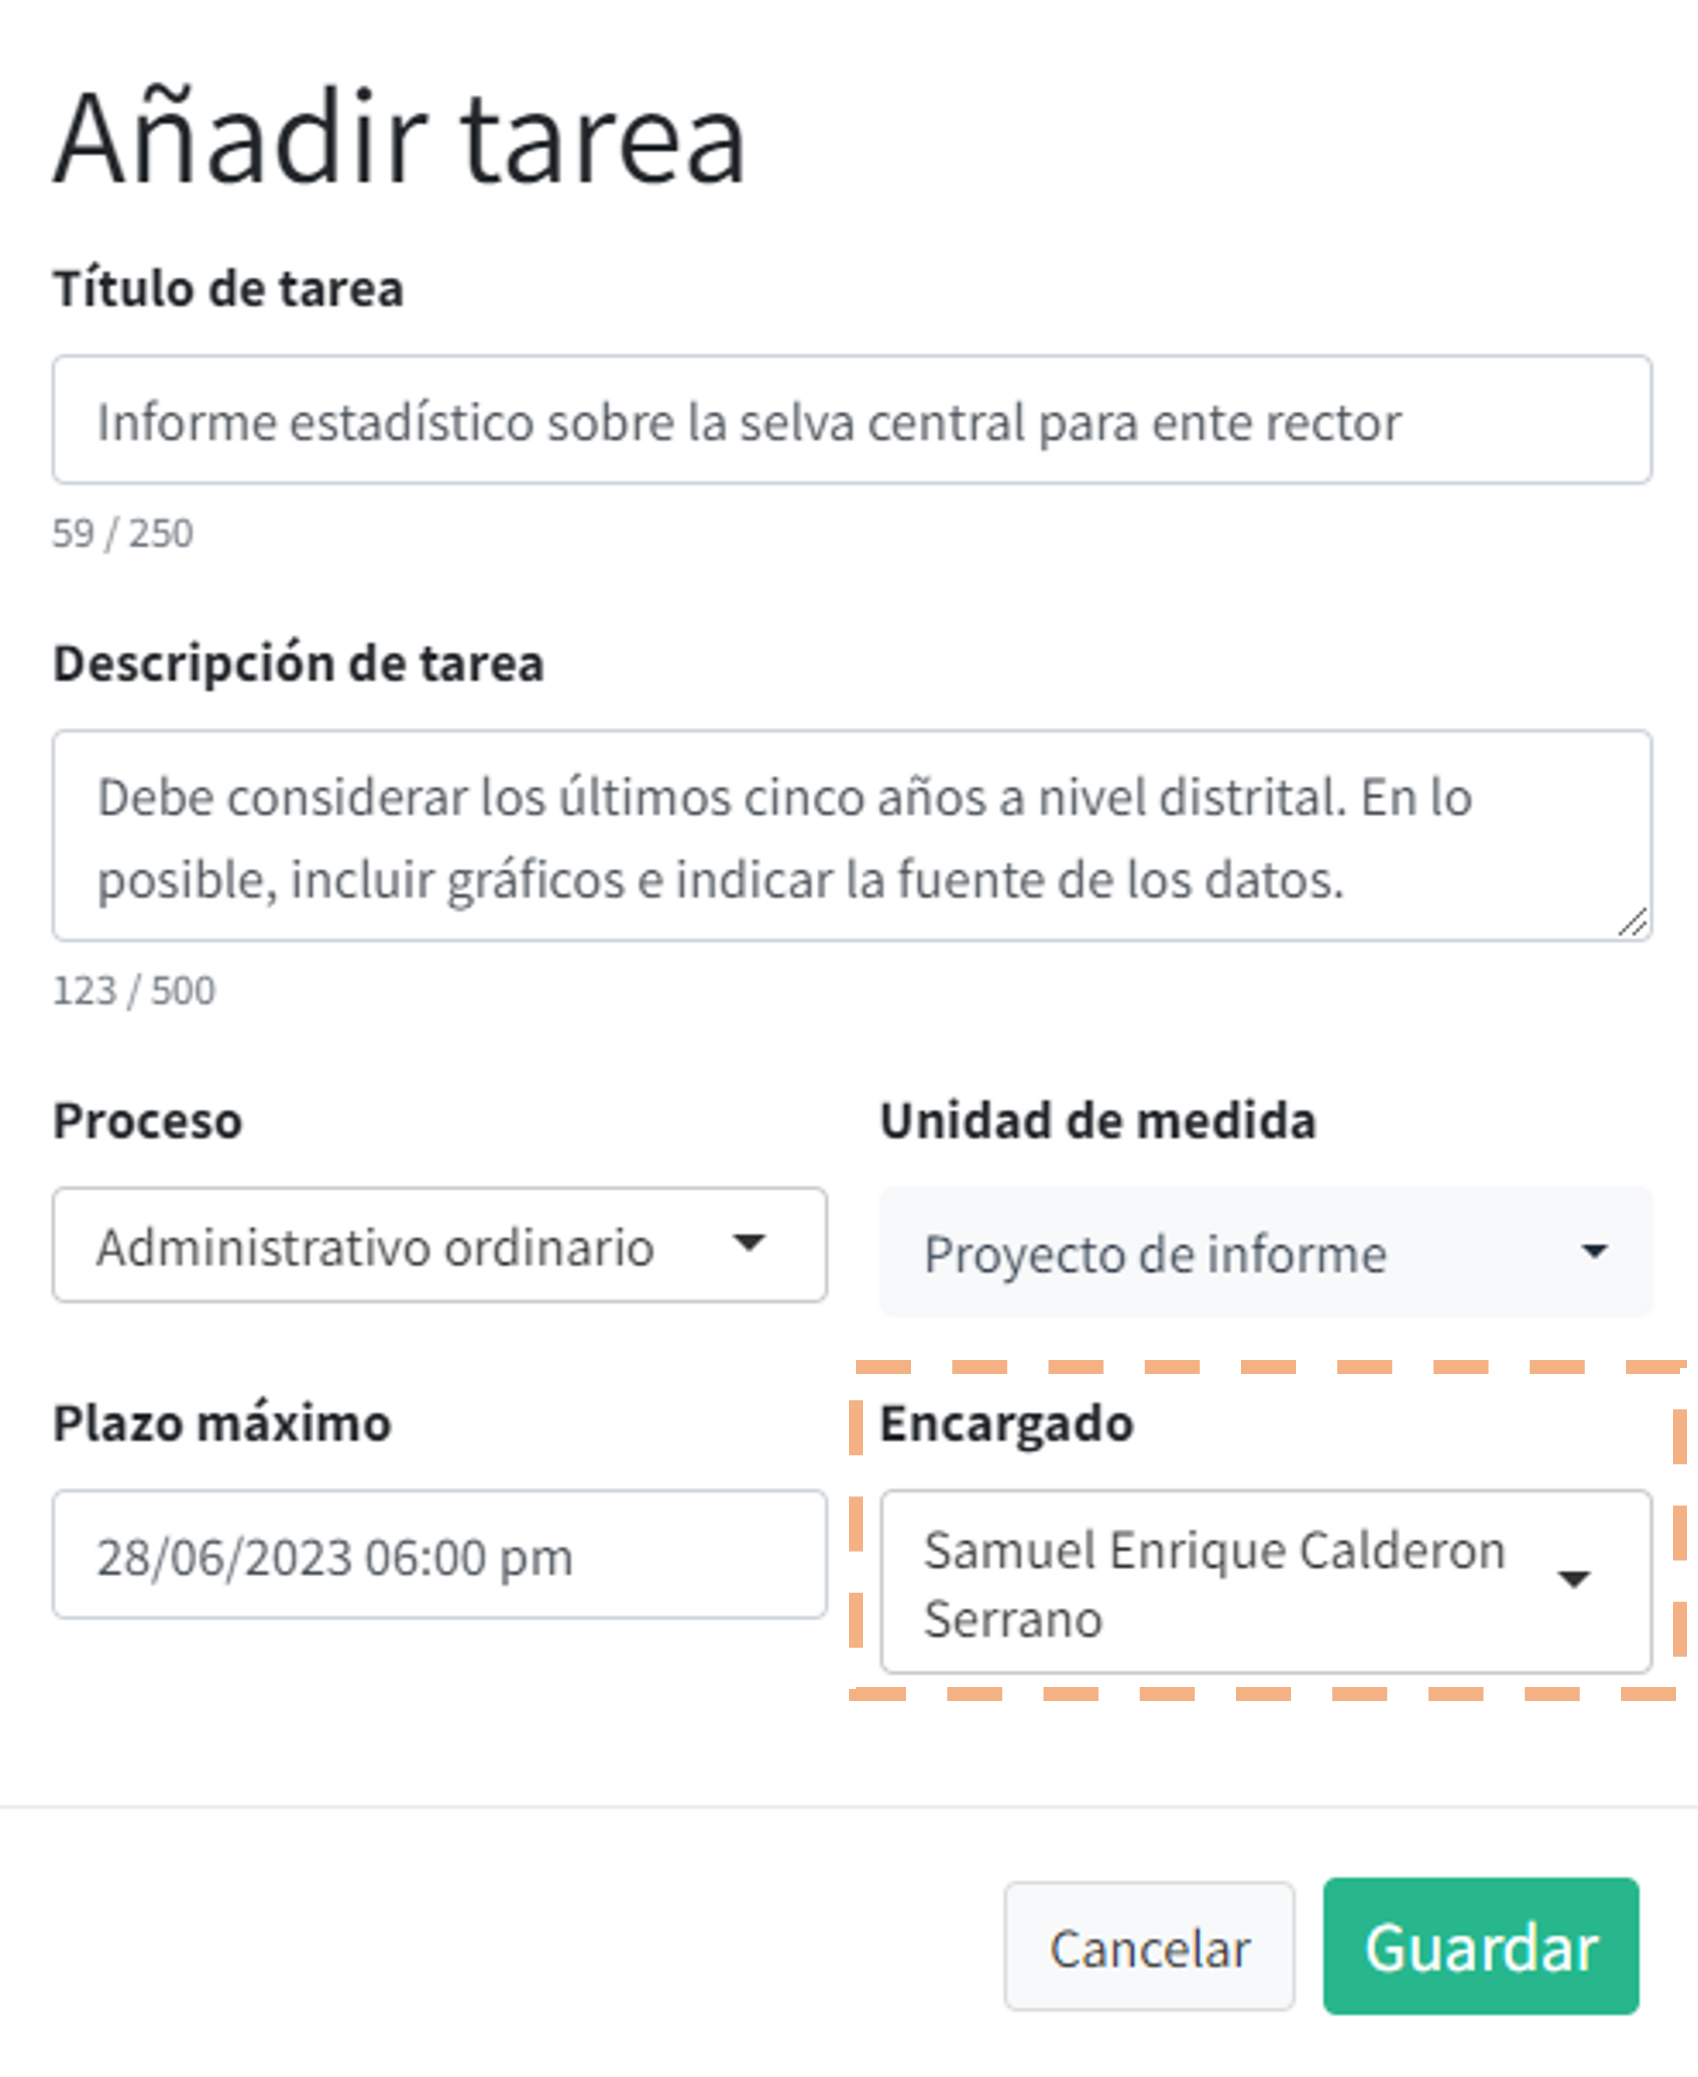
Task: Open the Proceso dropdown arrow
Action: (751, 1245)
